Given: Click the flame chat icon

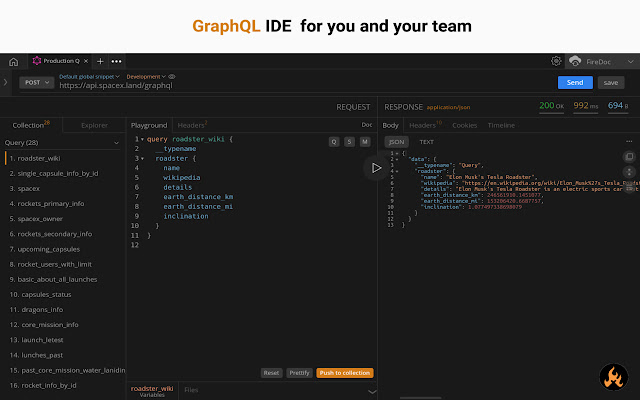Looking at the screenshot, I should click(x=610, y=377).
